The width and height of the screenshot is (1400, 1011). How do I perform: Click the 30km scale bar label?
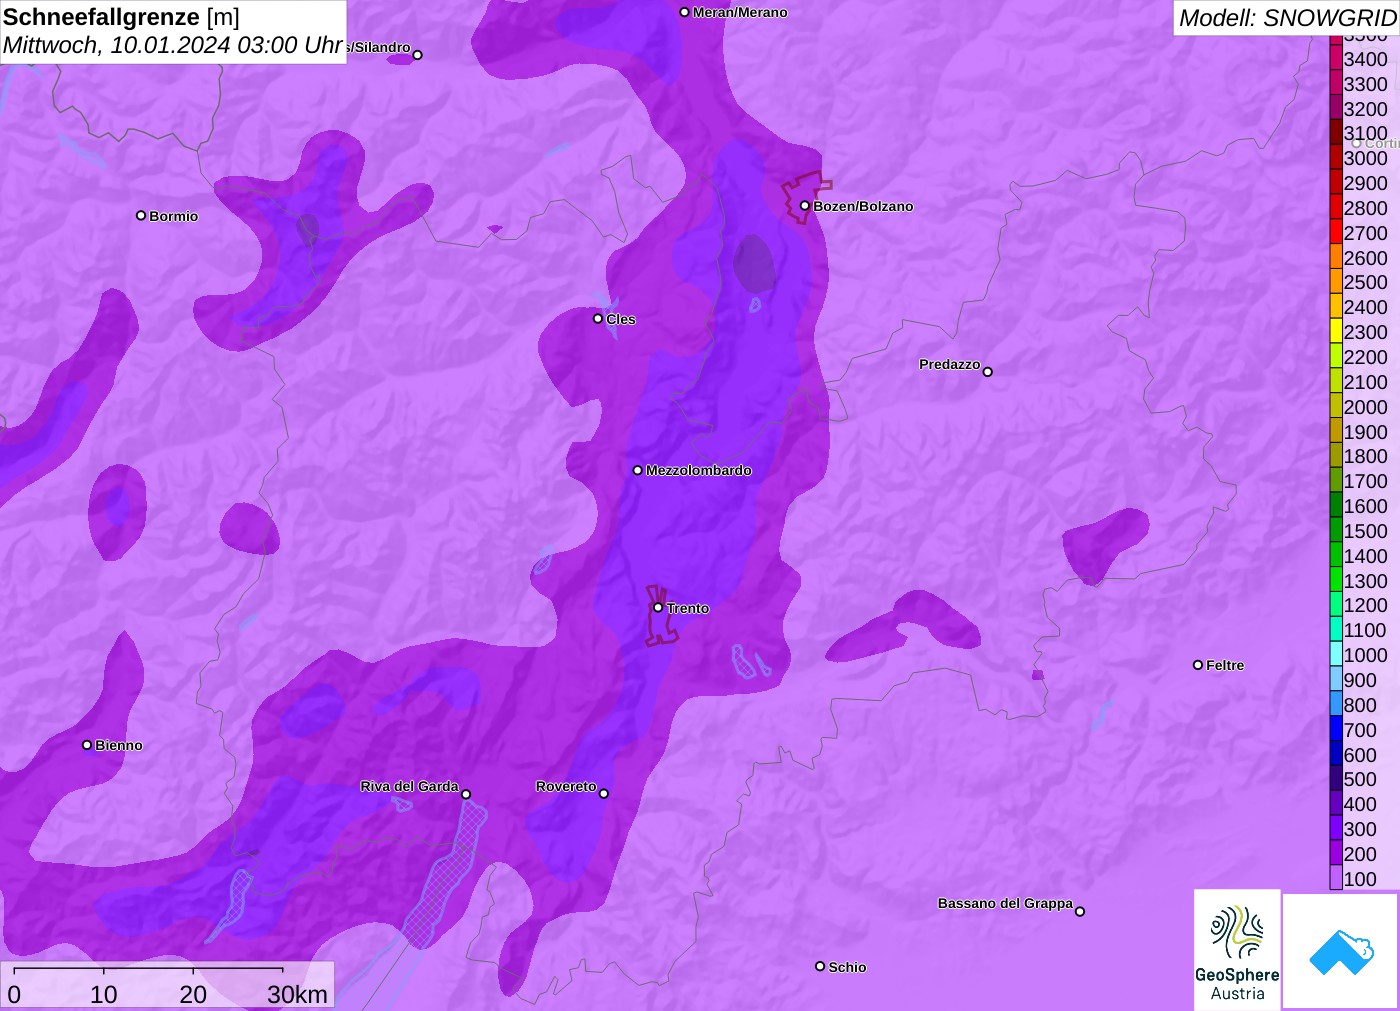point(297,994)
